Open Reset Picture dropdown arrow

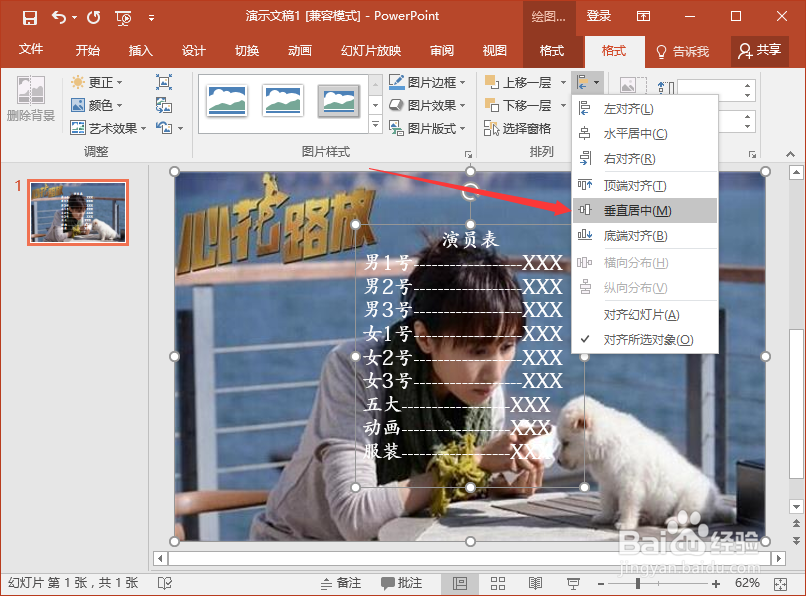[x=180, y=128]
